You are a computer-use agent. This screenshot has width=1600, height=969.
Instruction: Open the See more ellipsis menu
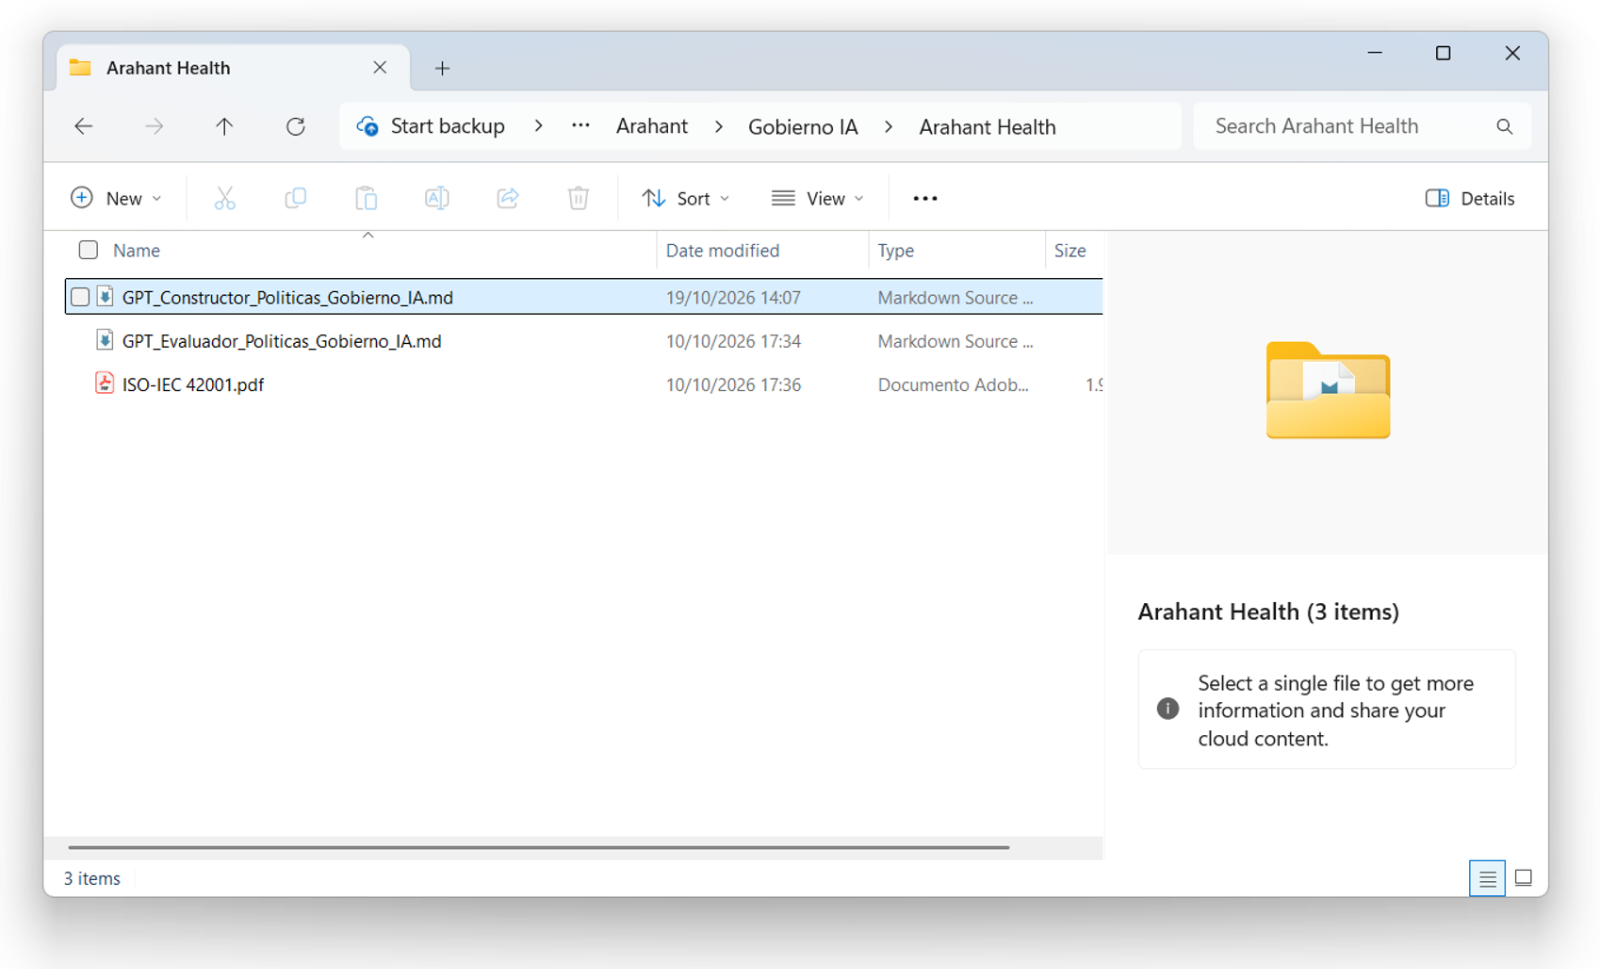tap(925, 198)
